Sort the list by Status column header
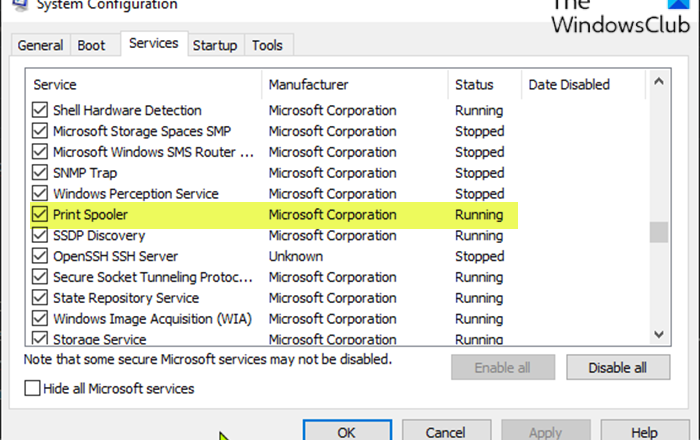 point(474,85)
